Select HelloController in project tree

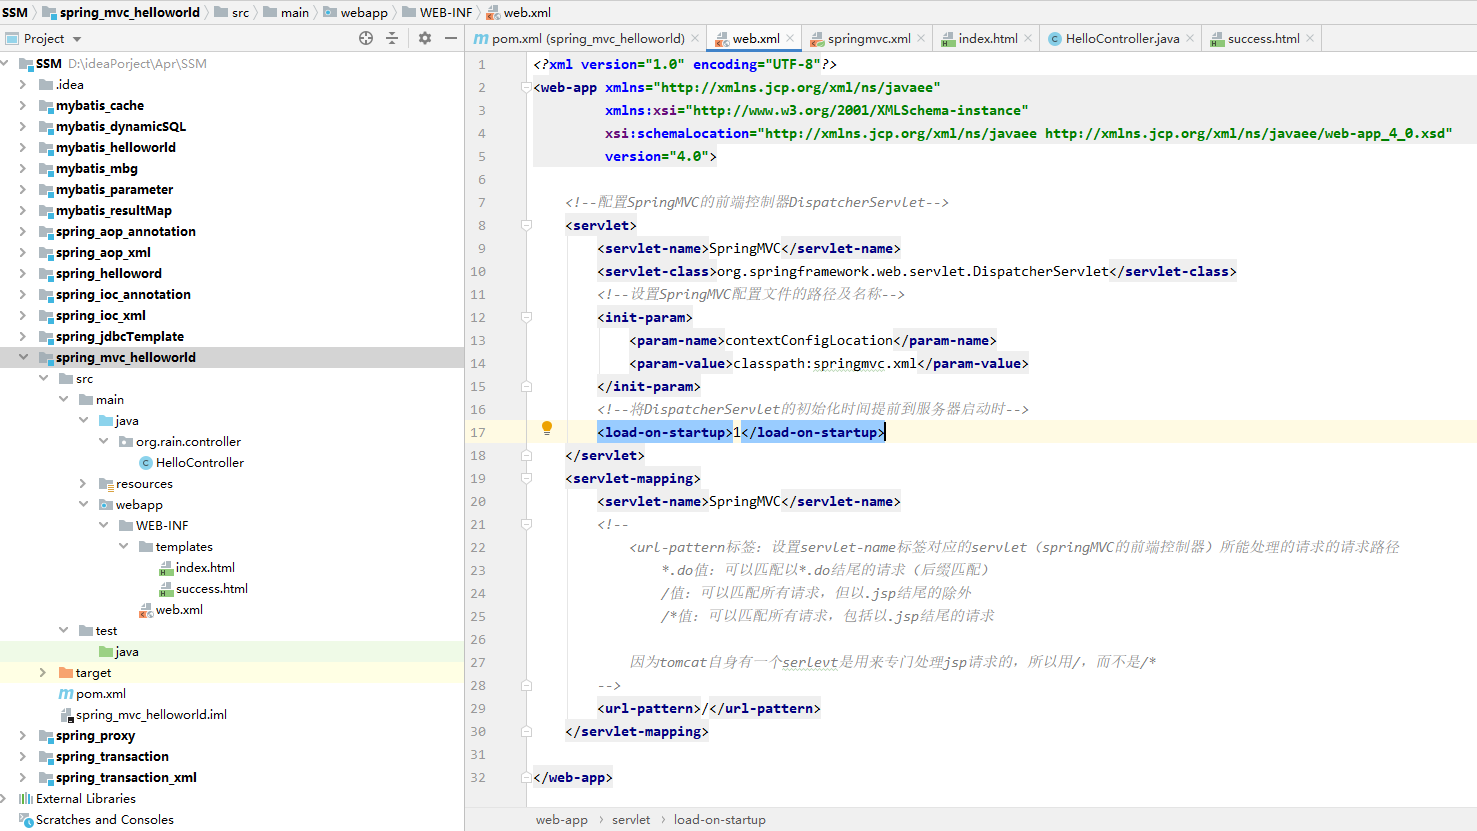click(200, 463)
